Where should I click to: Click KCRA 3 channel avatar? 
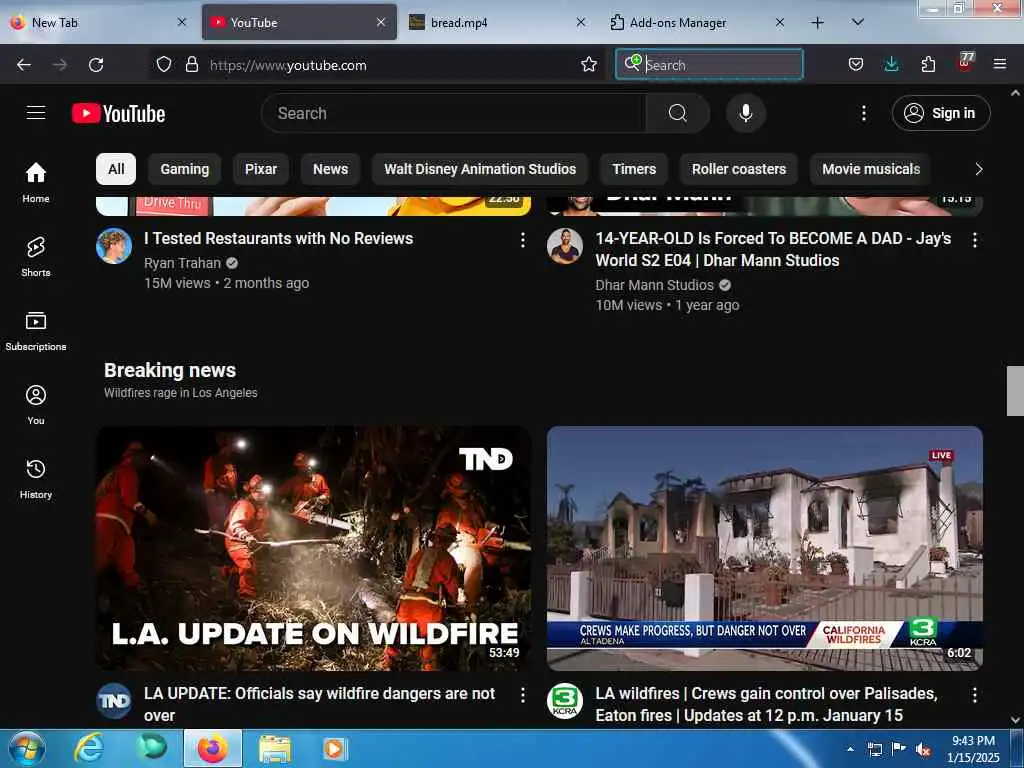tap(565, 701)
